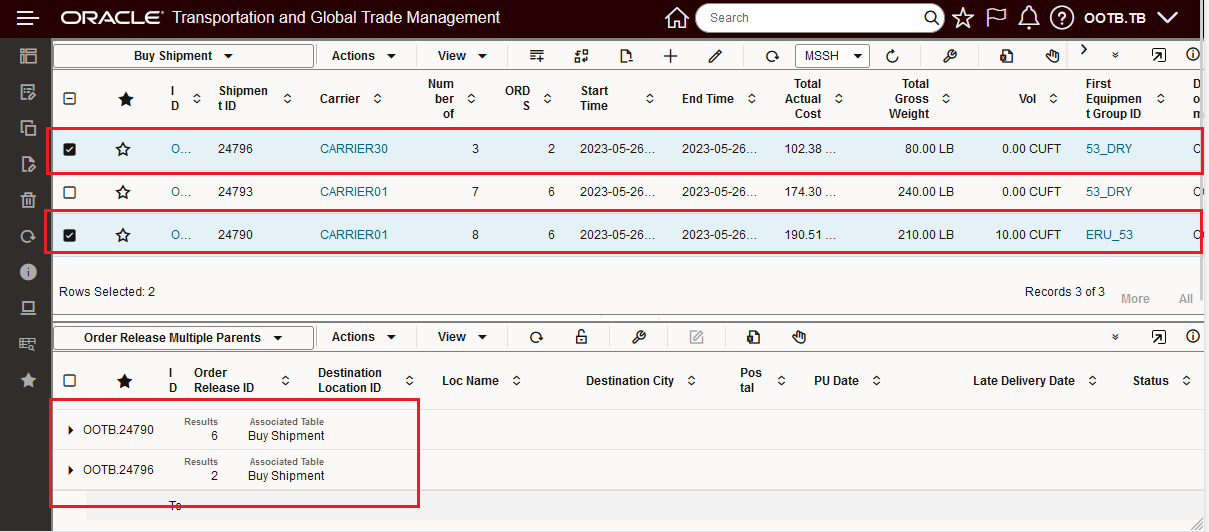1209x532 pixels.
Task: Select the 10.00 CUFT volume cell
Action: point(1028,235)
